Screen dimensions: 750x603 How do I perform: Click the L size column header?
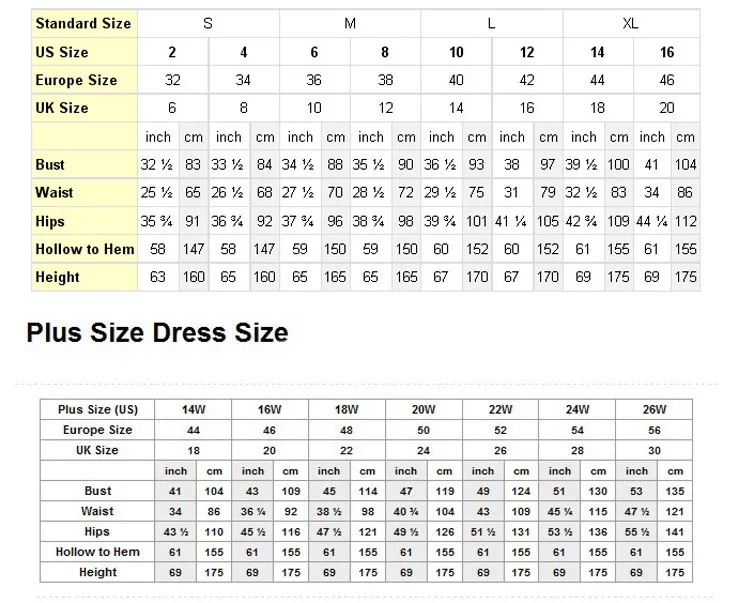[x=491, y=23]
